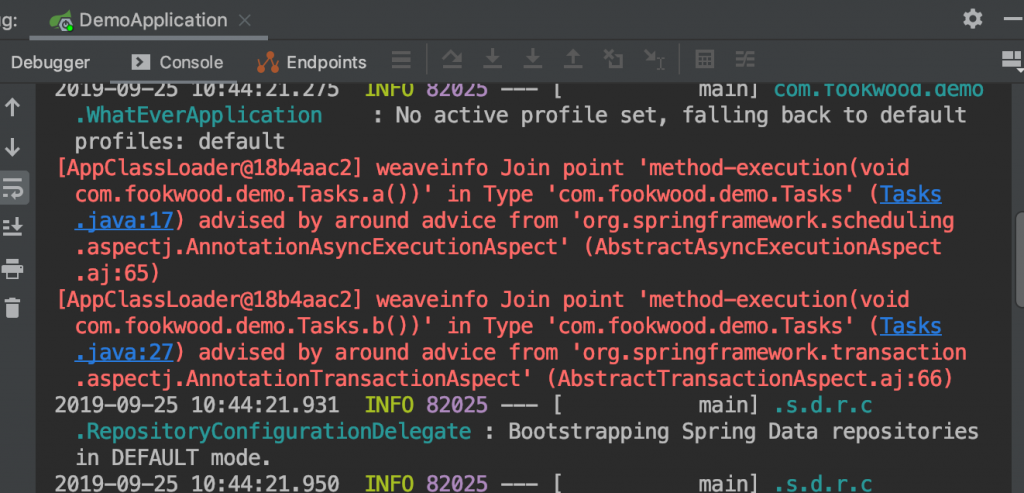The image size is (1024, 493).
Task: Open the Layout Settings dropdown
Action: pos(1011,61)
